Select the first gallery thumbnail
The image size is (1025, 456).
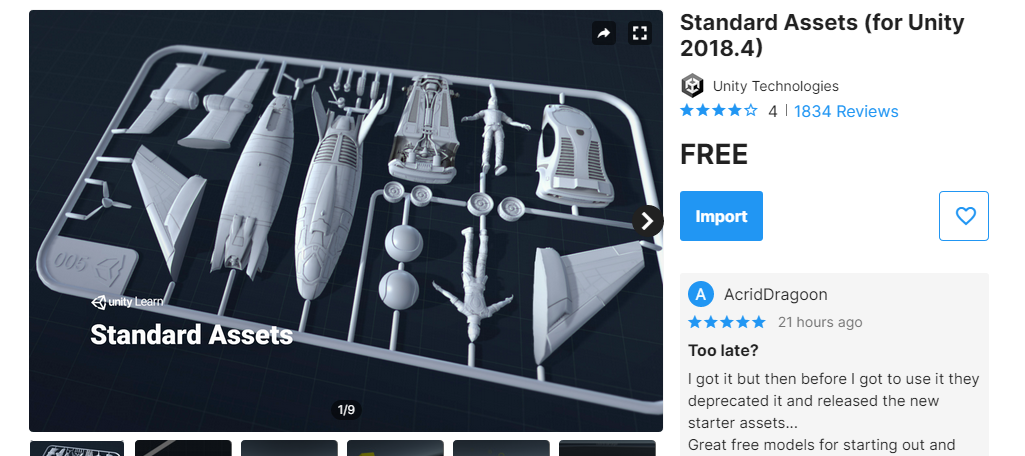(x=77, y=448)
